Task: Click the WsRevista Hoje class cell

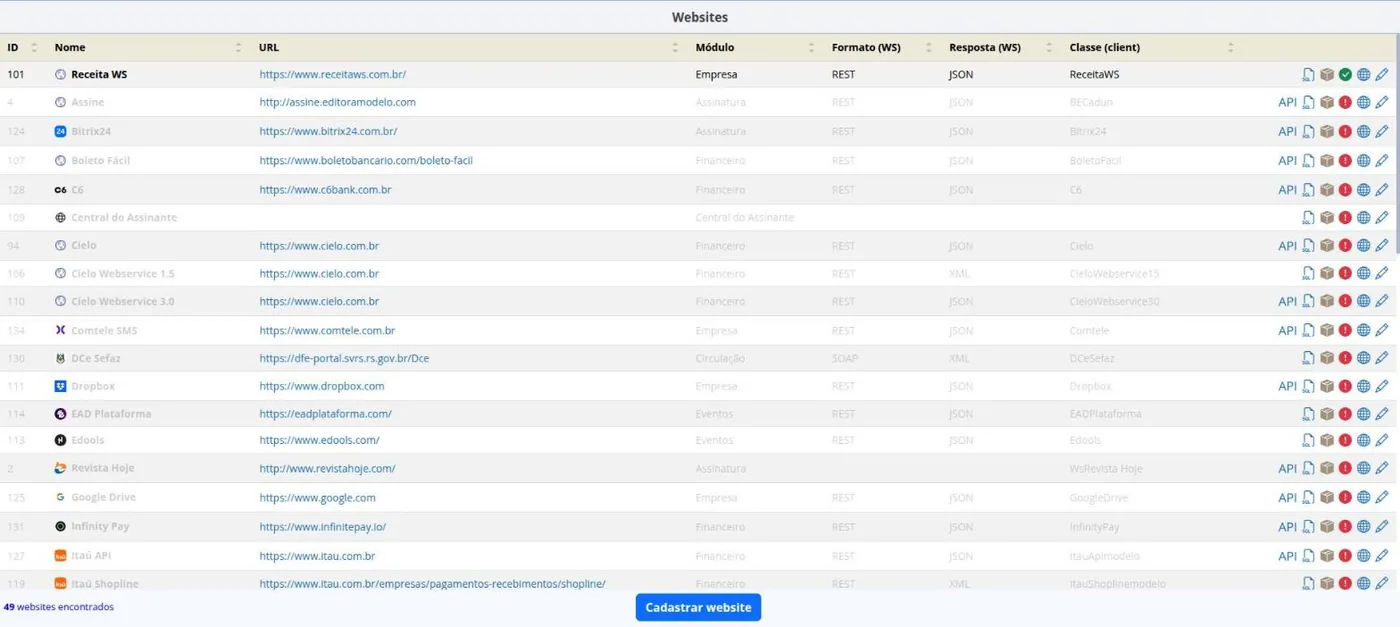Action: tap(1106, 468)
